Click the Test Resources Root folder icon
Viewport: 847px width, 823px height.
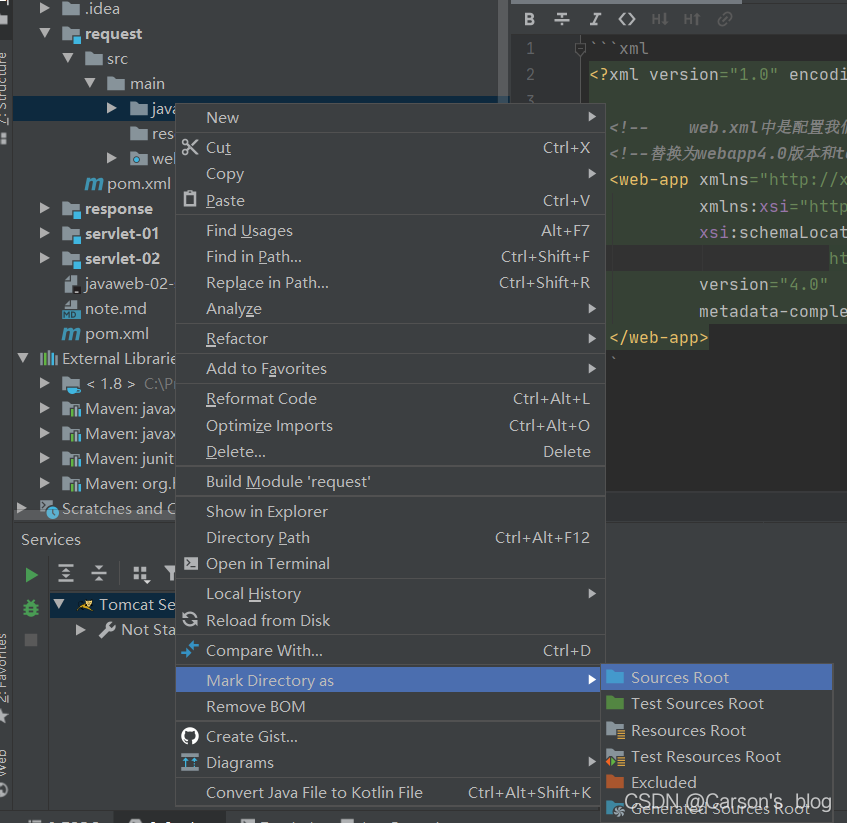(615, 757)
